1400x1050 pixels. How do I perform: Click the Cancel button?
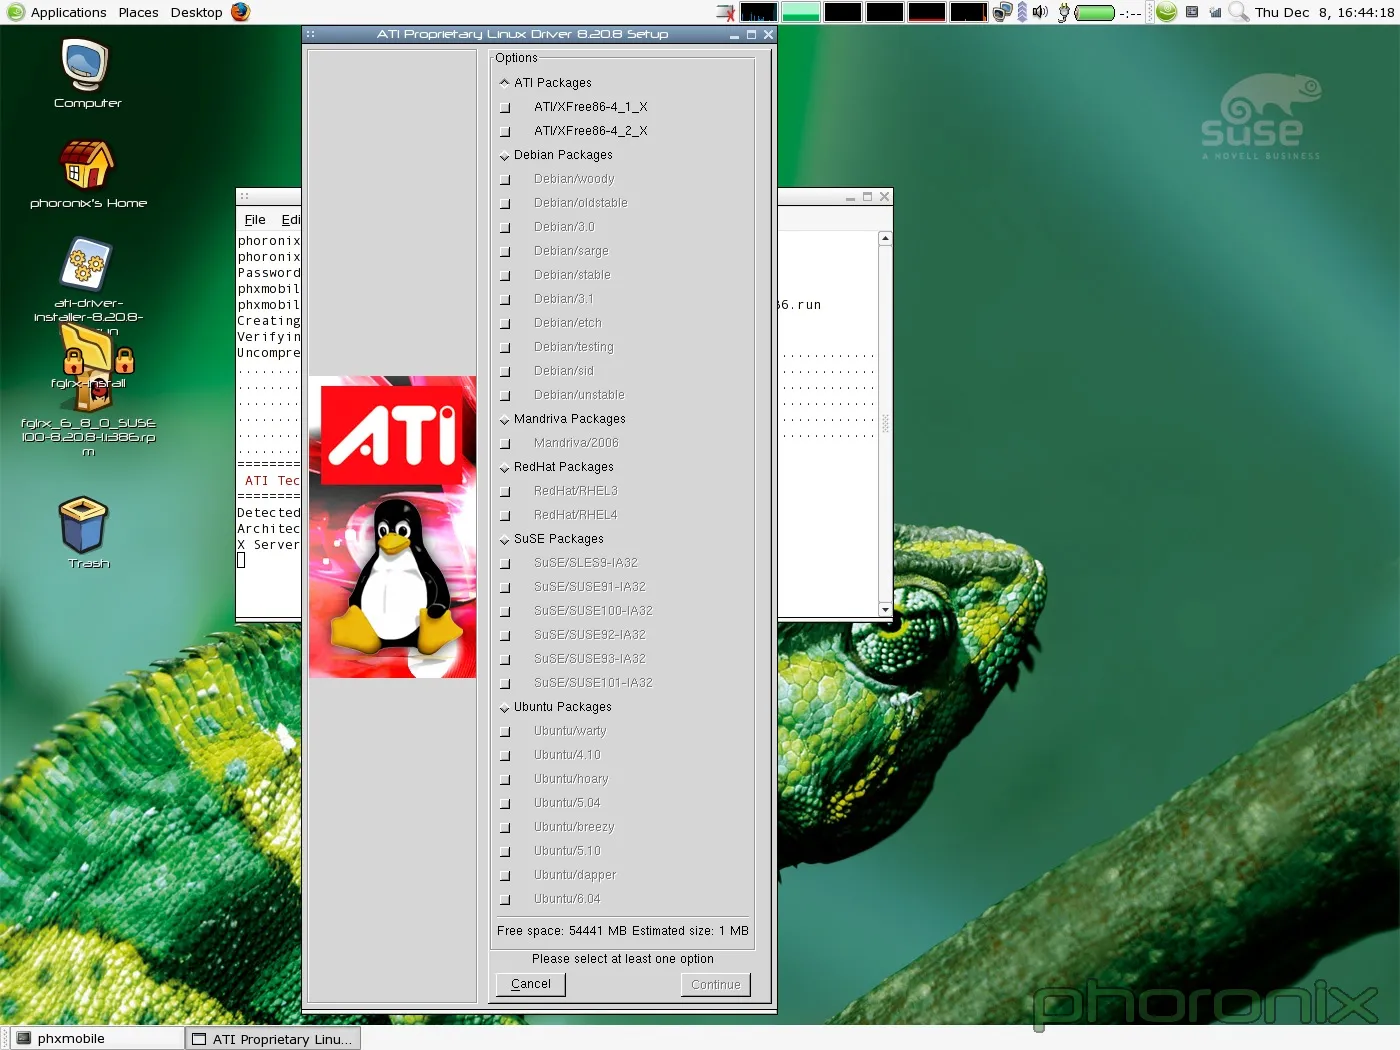531,984
